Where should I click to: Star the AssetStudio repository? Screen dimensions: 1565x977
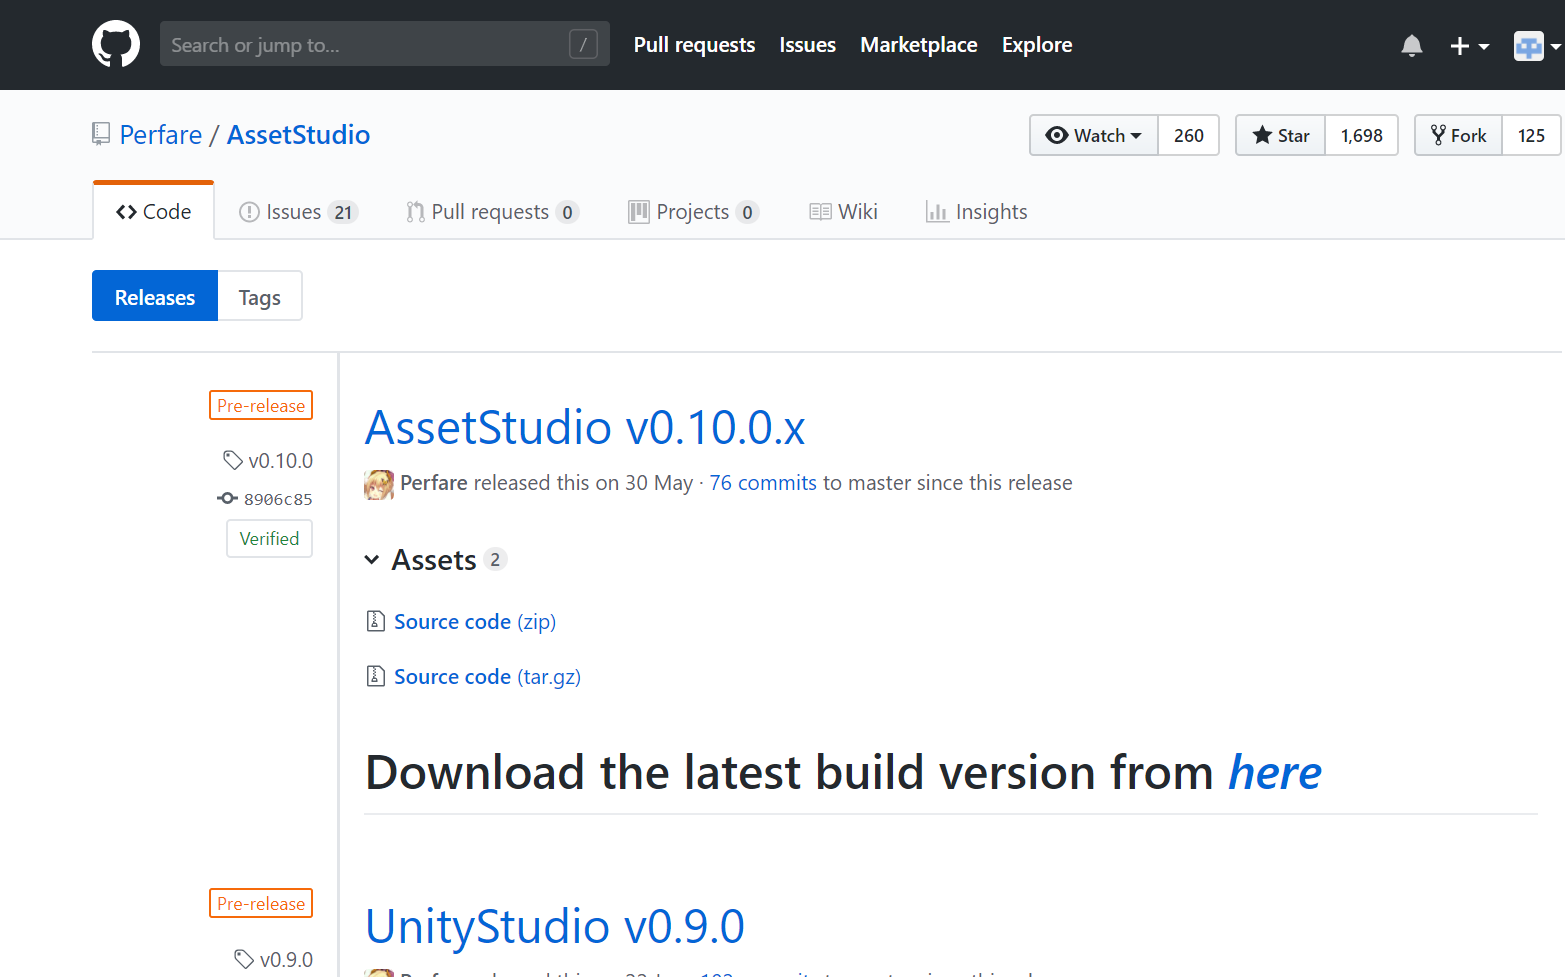click(x=1281, y=135)
